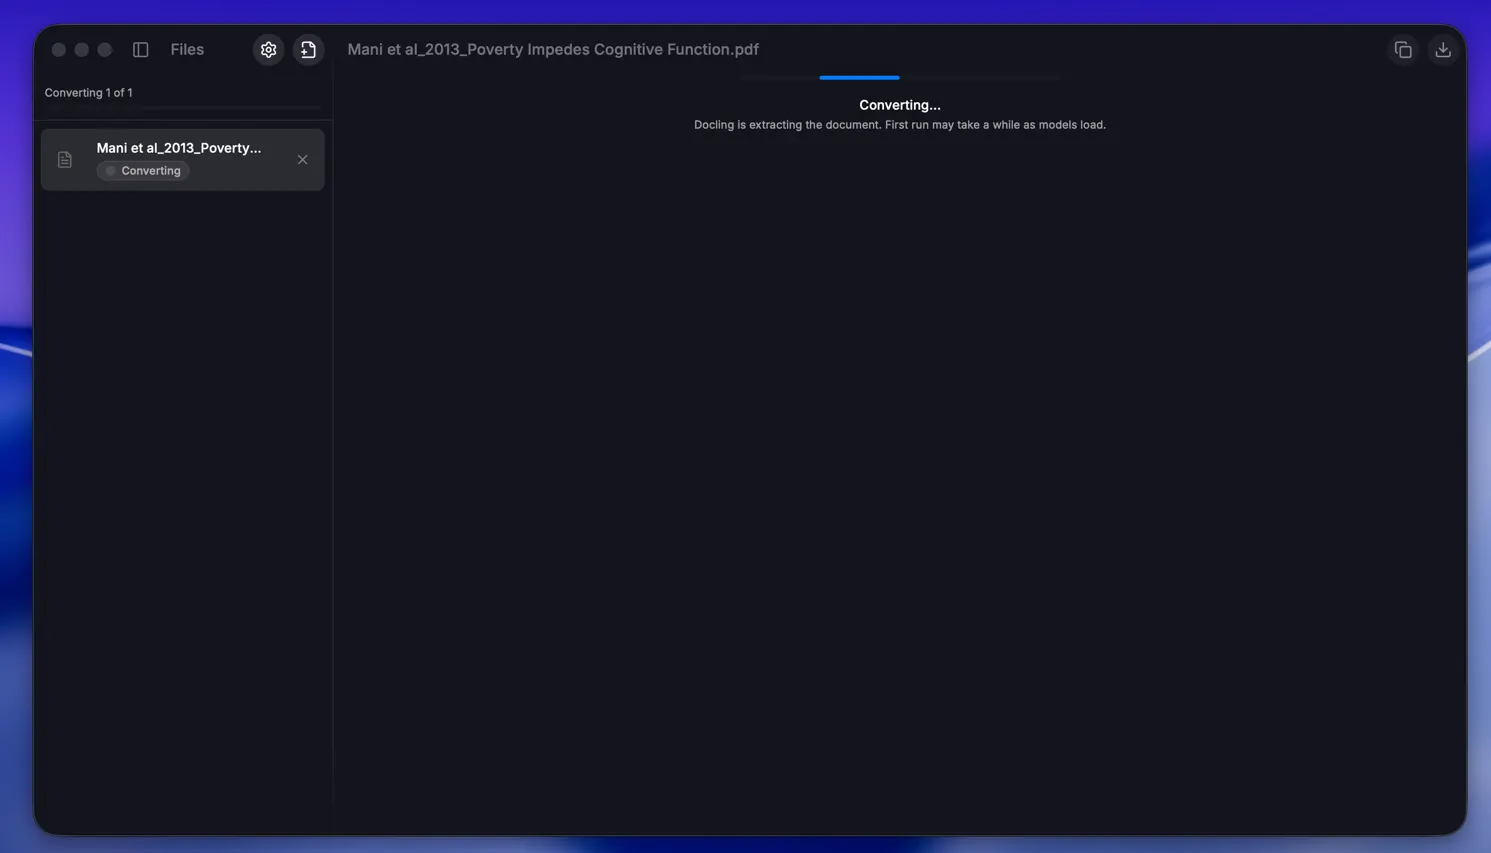Click the sidebar overall progress bar

pos(183,107)
